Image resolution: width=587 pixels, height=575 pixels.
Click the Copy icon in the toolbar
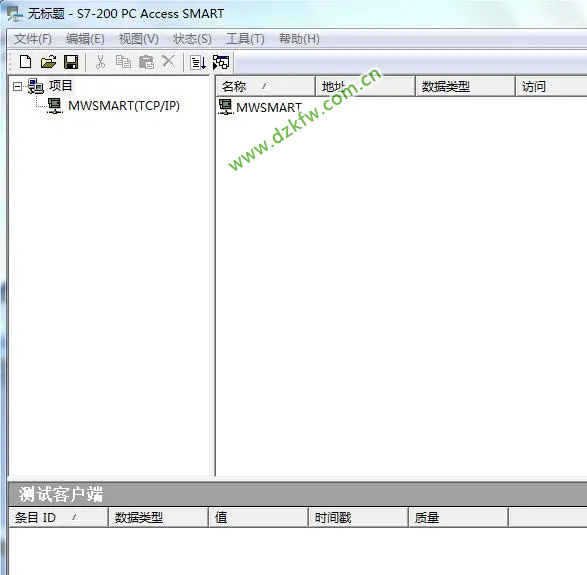123,62
